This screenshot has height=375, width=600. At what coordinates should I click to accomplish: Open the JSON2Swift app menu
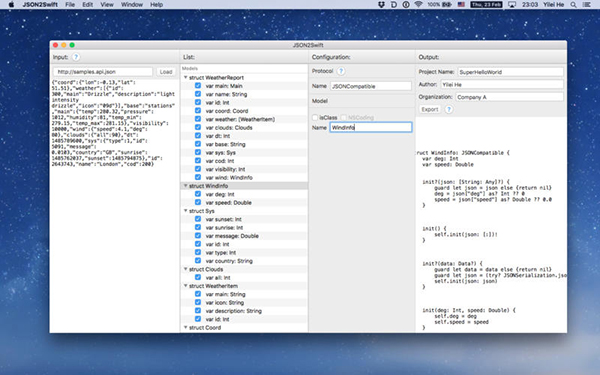[x=40, y=5]
